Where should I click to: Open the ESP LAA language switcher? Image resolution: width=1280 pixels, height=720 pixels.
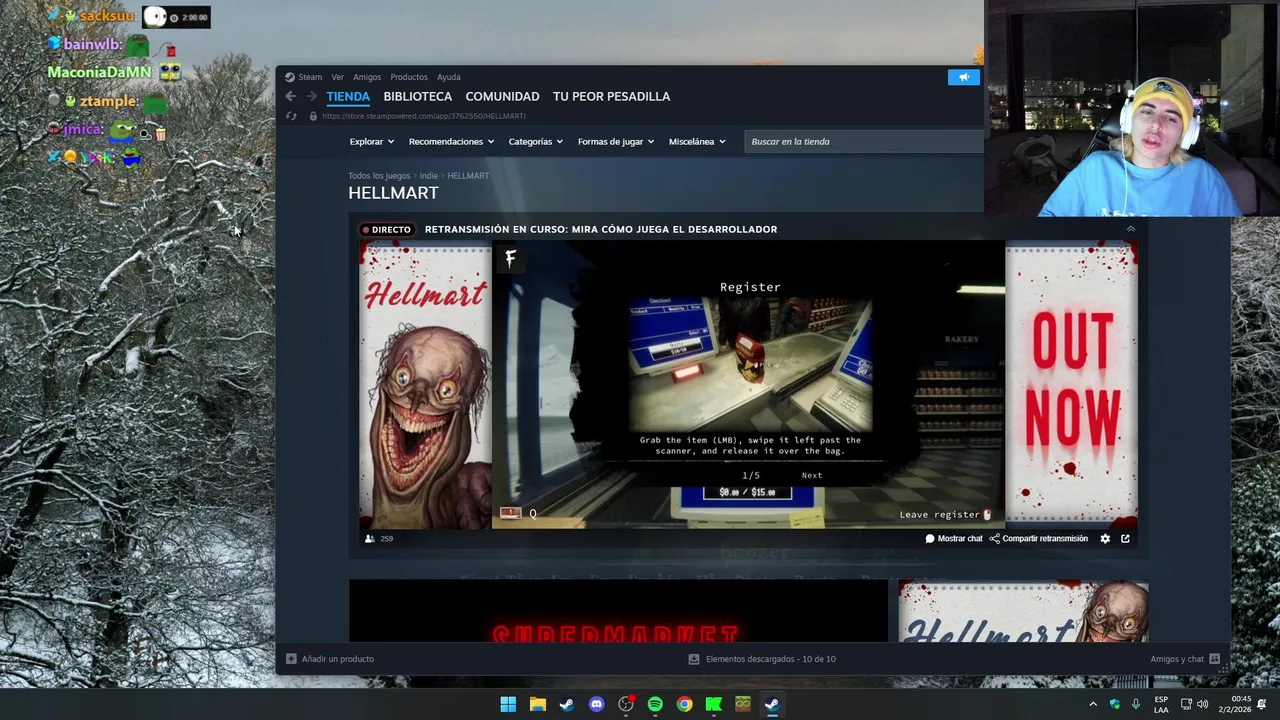[x=1161, y=704]
